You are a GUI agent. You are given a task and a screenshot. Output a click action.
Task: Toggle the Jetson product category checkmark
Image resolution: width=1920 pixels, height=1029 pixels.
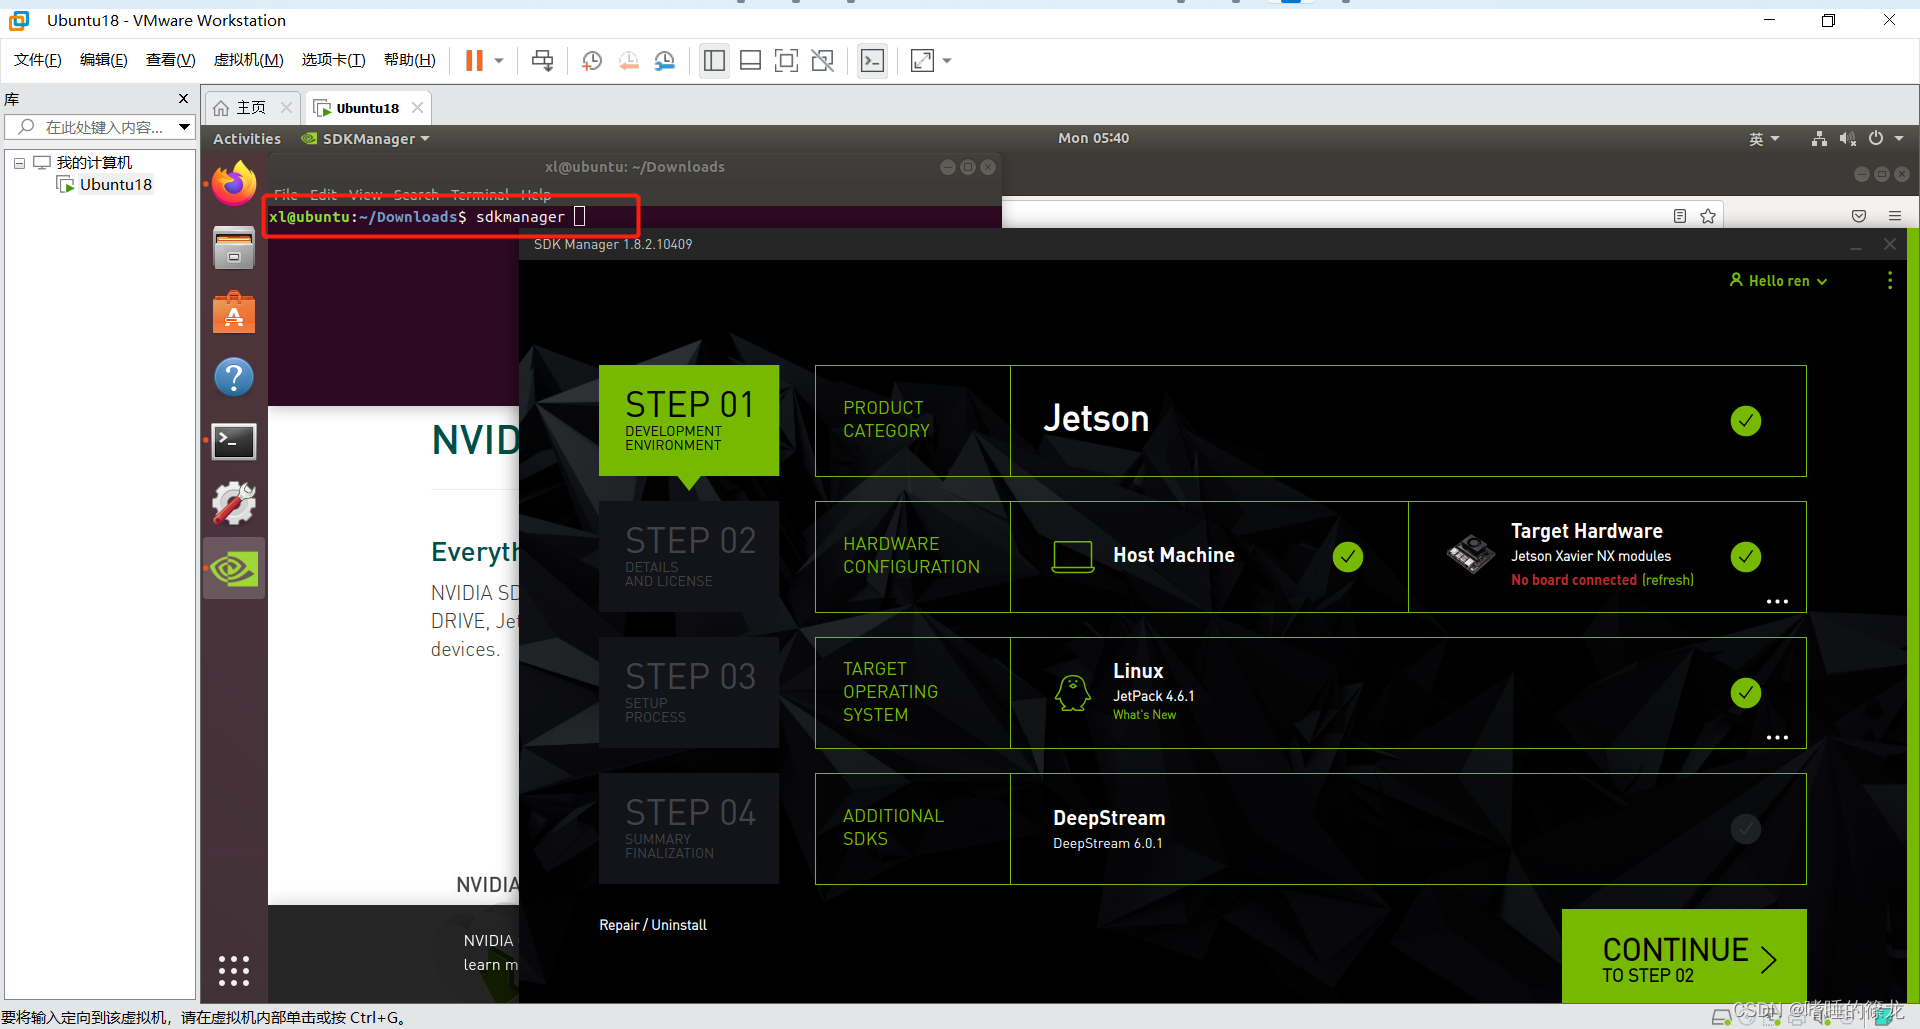1746,421
